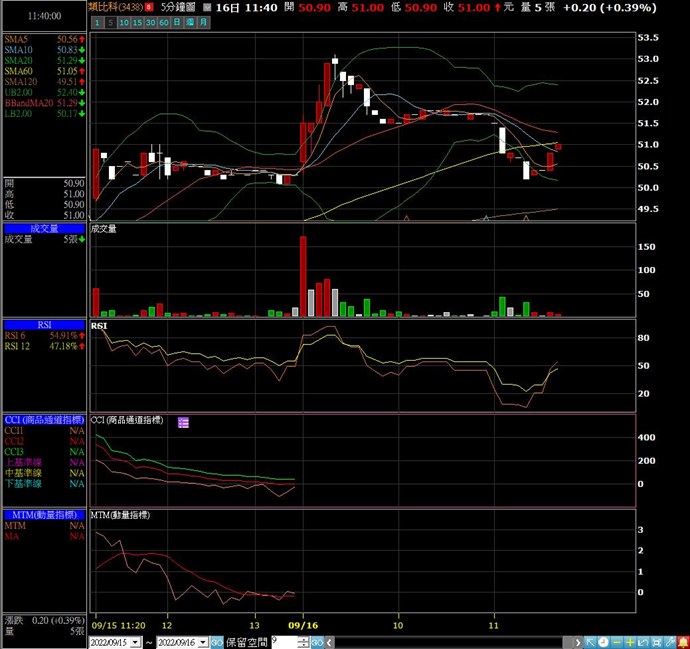Click the plus zoom-in icon
The height and width of the screenshot is (649, 690).
coord(630,641)
